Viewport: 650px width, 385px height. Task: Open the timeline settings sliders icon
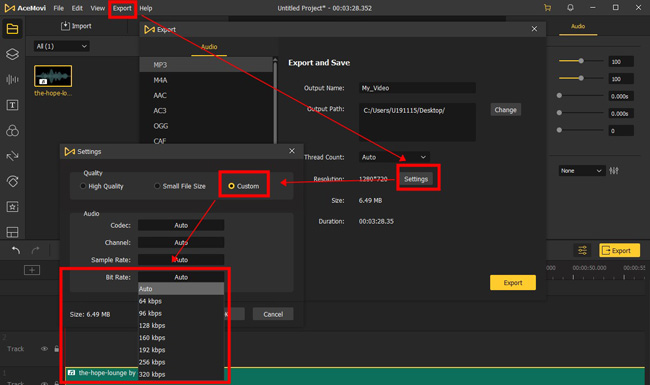(x=582, y=250)
